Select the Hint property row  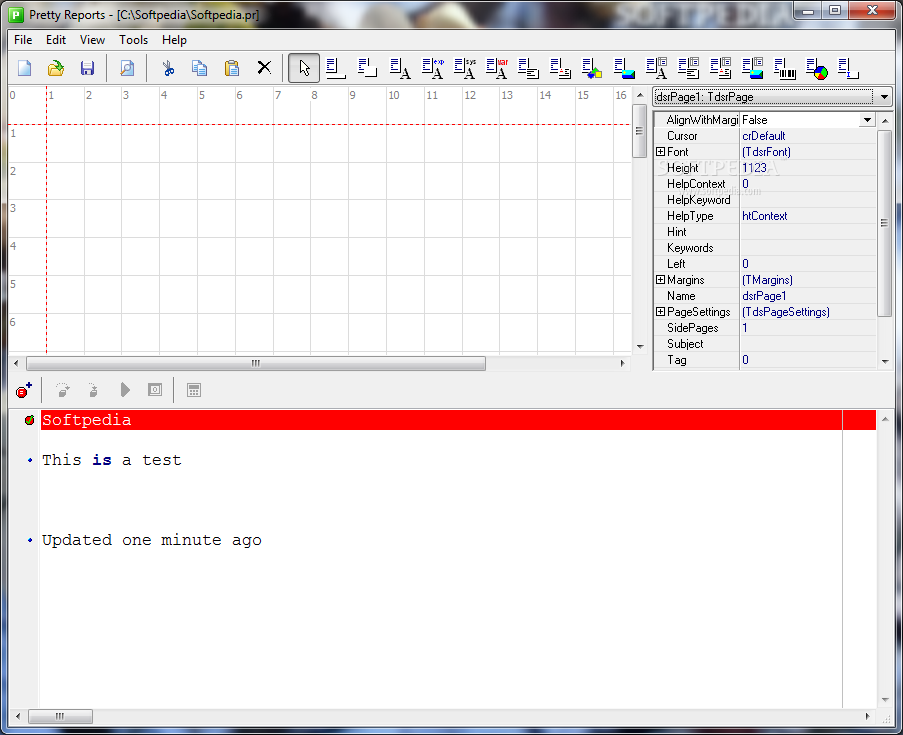pyautogui.click(x=765, y=232)
